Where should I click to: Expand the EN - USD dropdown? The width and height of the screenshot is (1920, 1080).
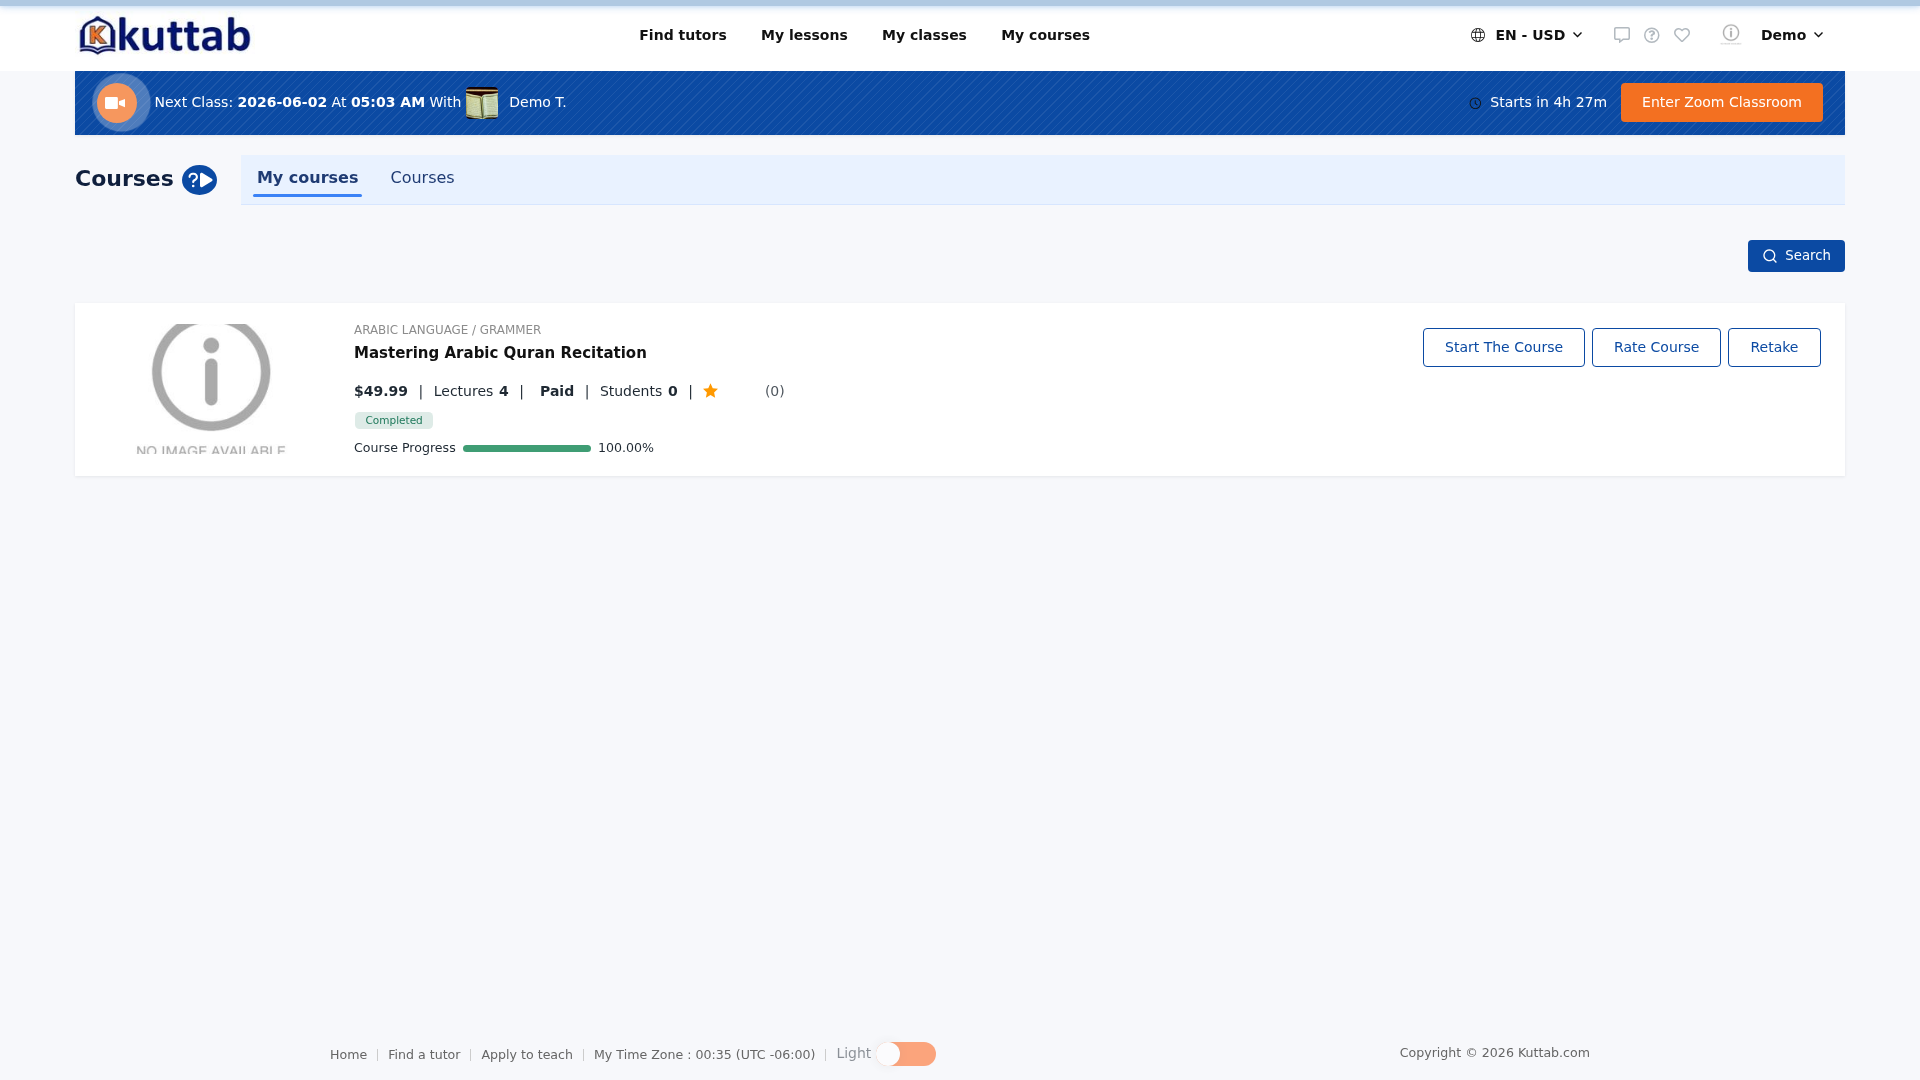coord(1527,35)
